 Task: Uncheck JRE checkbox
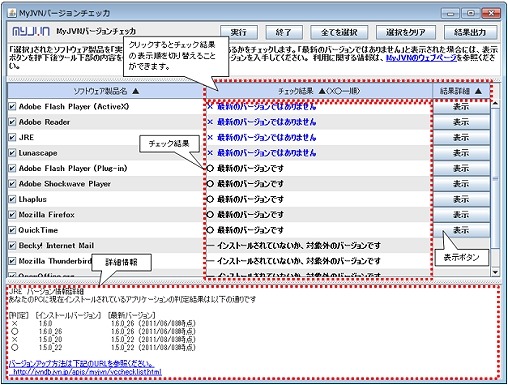(12, 137)
